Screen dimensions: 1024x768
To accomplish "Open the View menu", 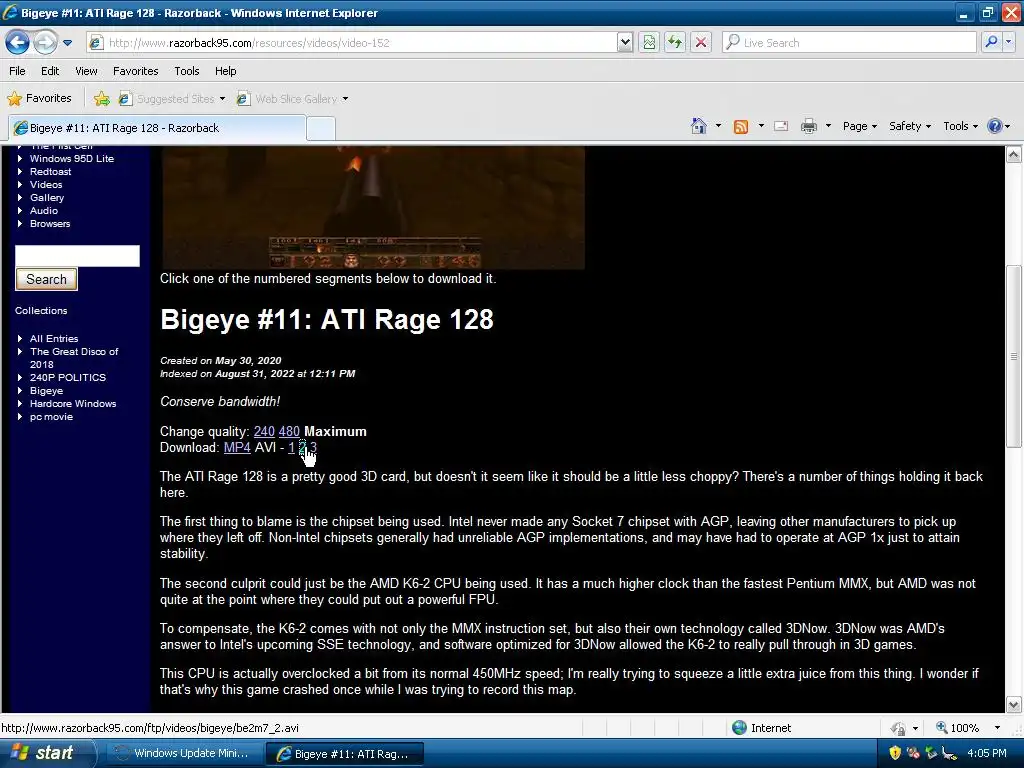I will [x=86, y=71].
